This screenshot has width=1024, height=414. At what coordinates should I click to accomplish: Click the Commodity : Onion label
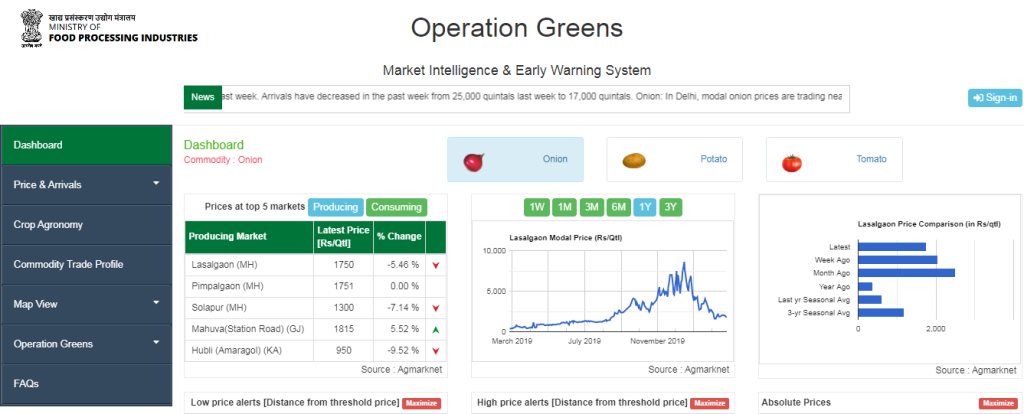[223, 160]
